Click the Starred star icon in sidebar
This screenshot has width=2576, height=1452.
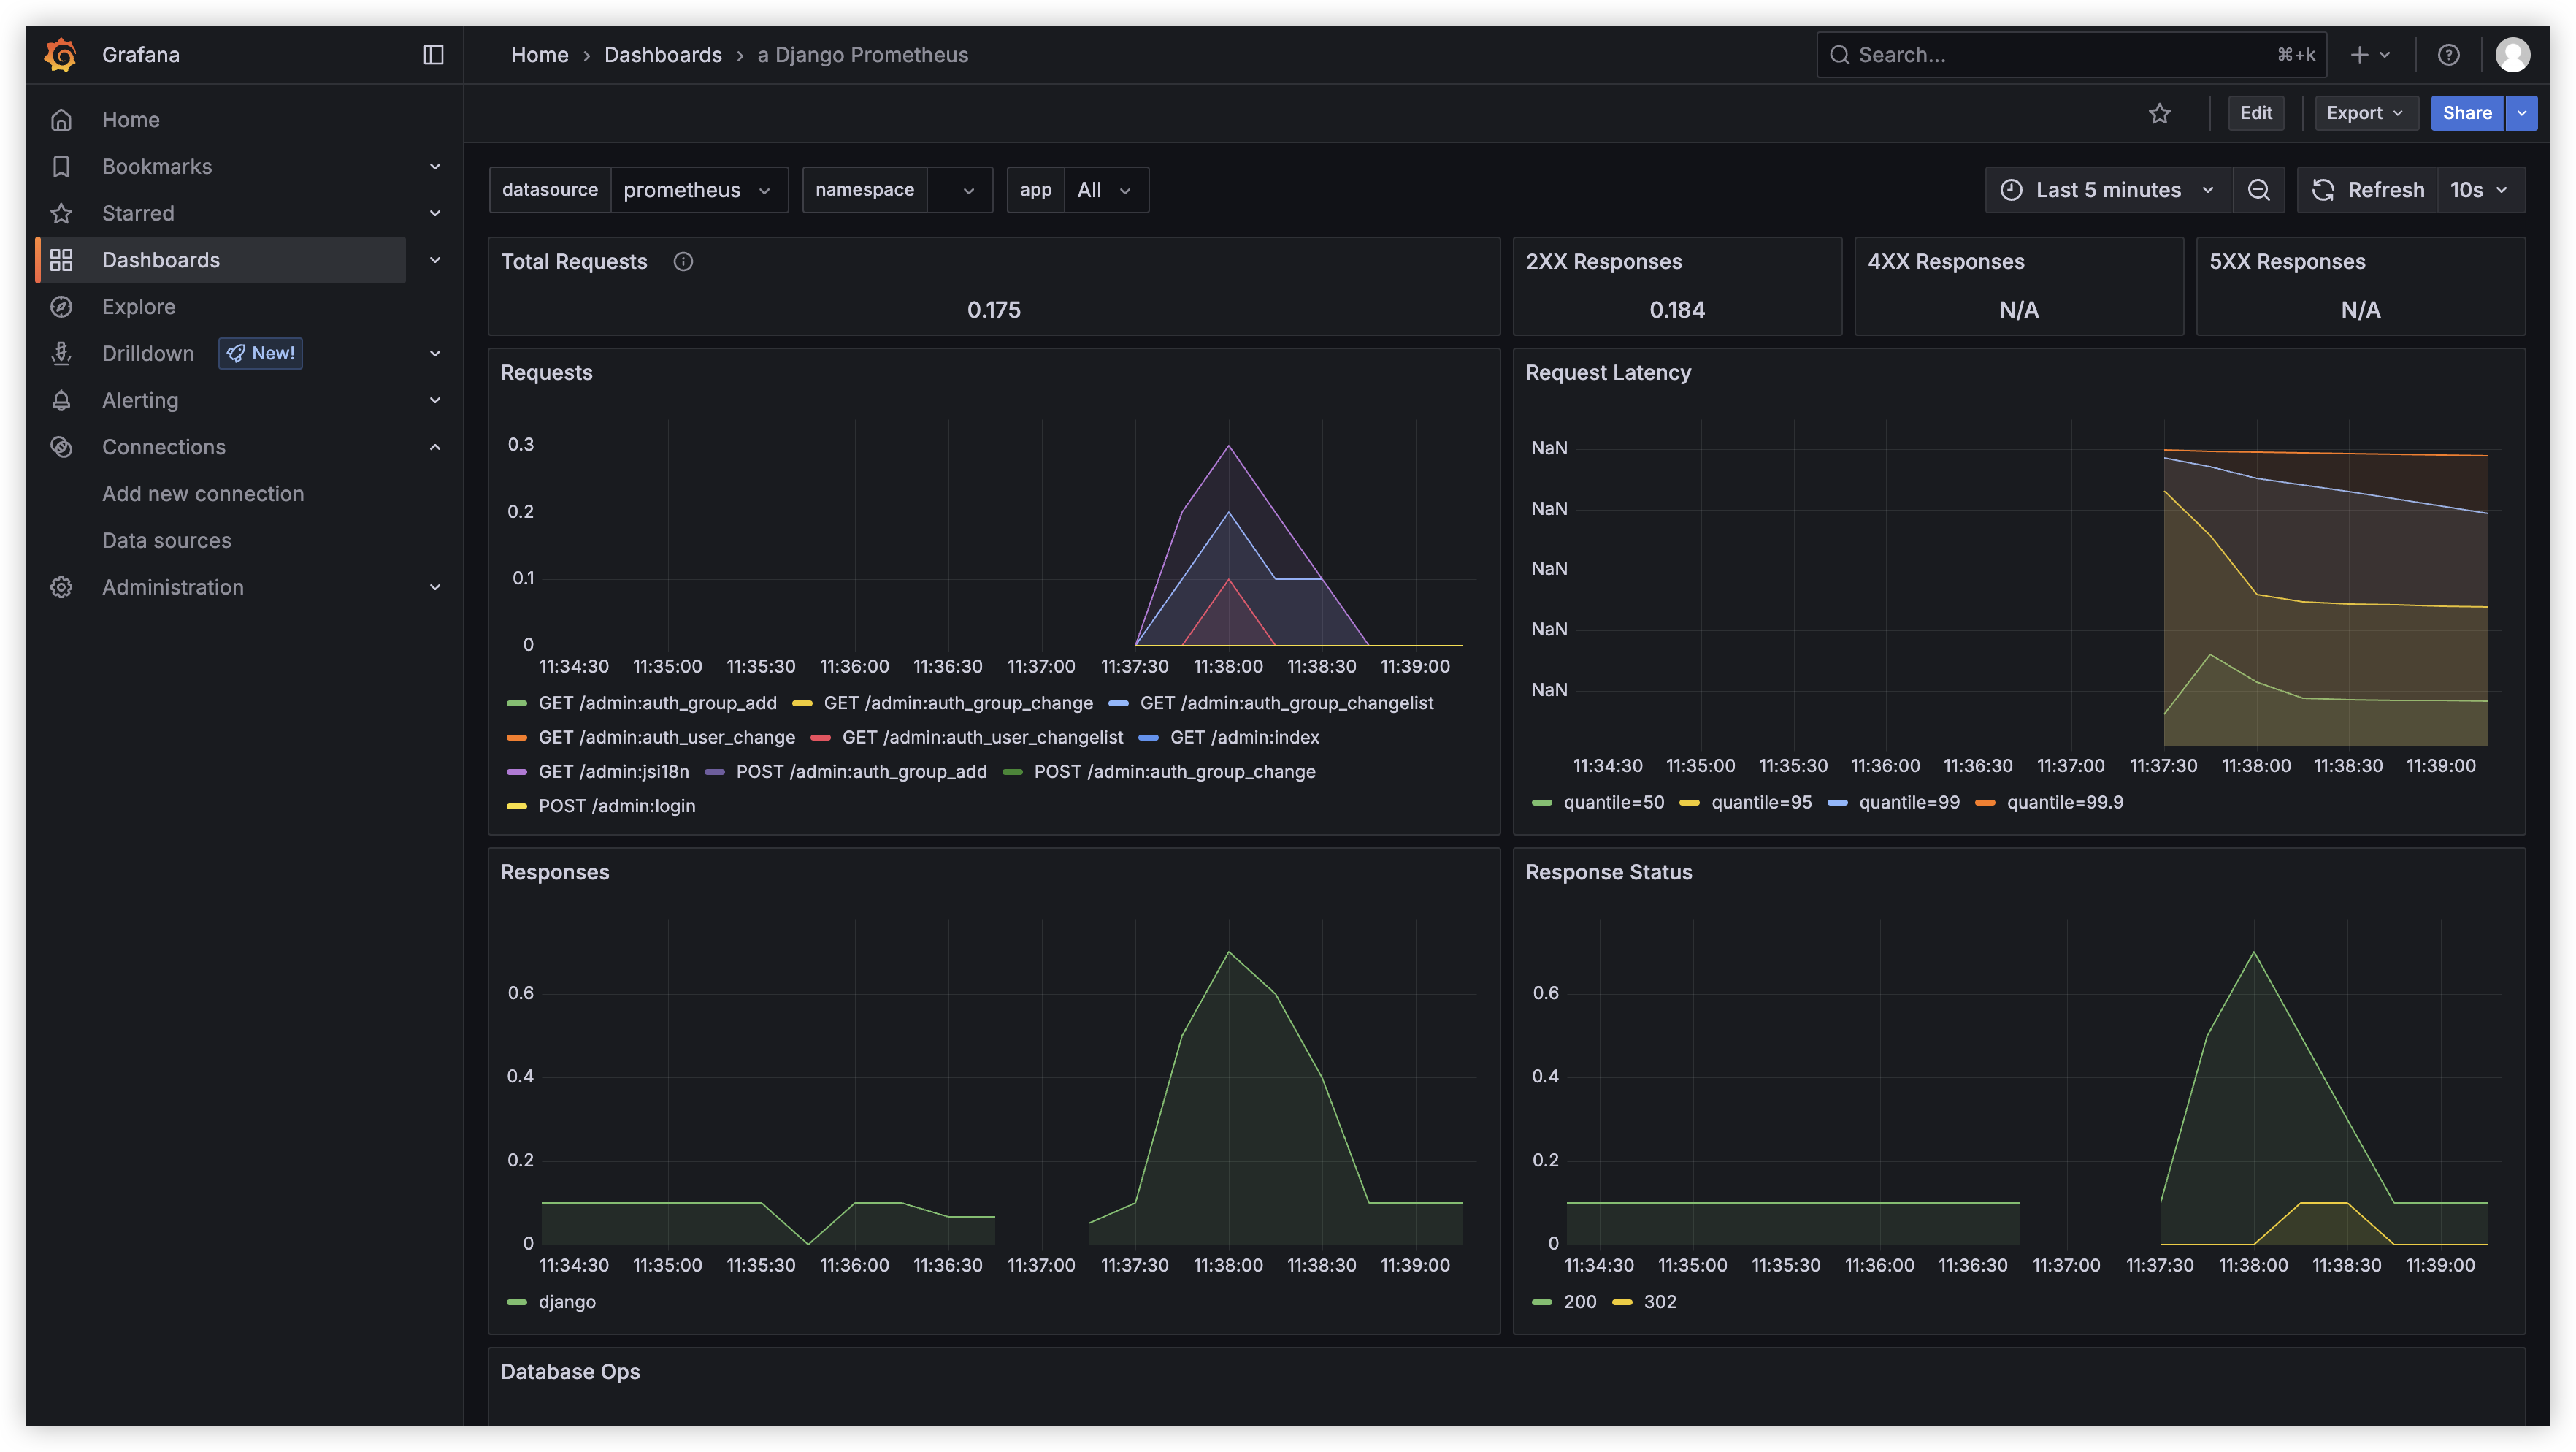pos(61,213)
